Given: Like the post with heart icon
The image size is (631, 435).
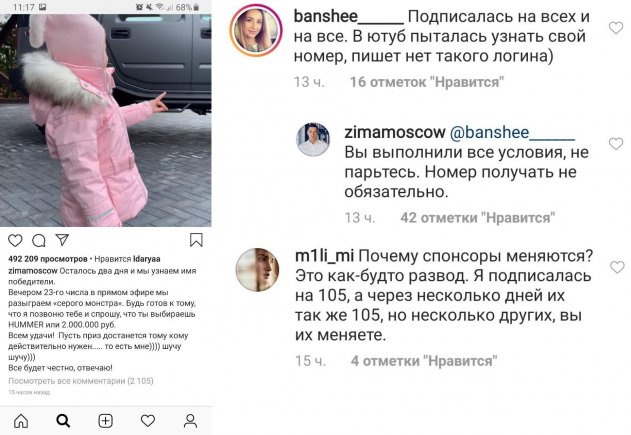Looking at the screenshot, I should (15, 240).
